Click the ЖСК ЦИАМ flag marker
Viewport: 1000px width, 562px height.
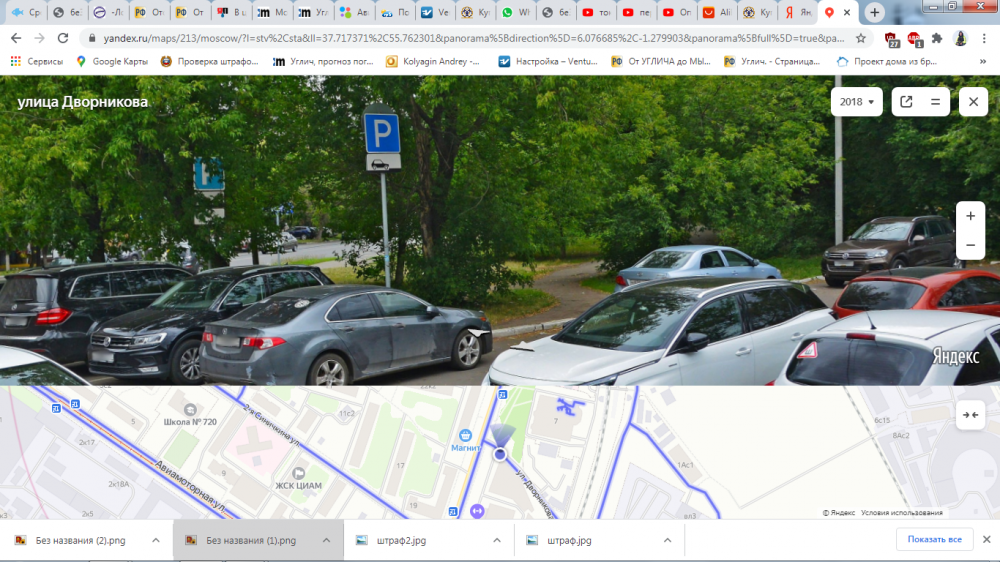pyautogui.click(x=297, y=472)
